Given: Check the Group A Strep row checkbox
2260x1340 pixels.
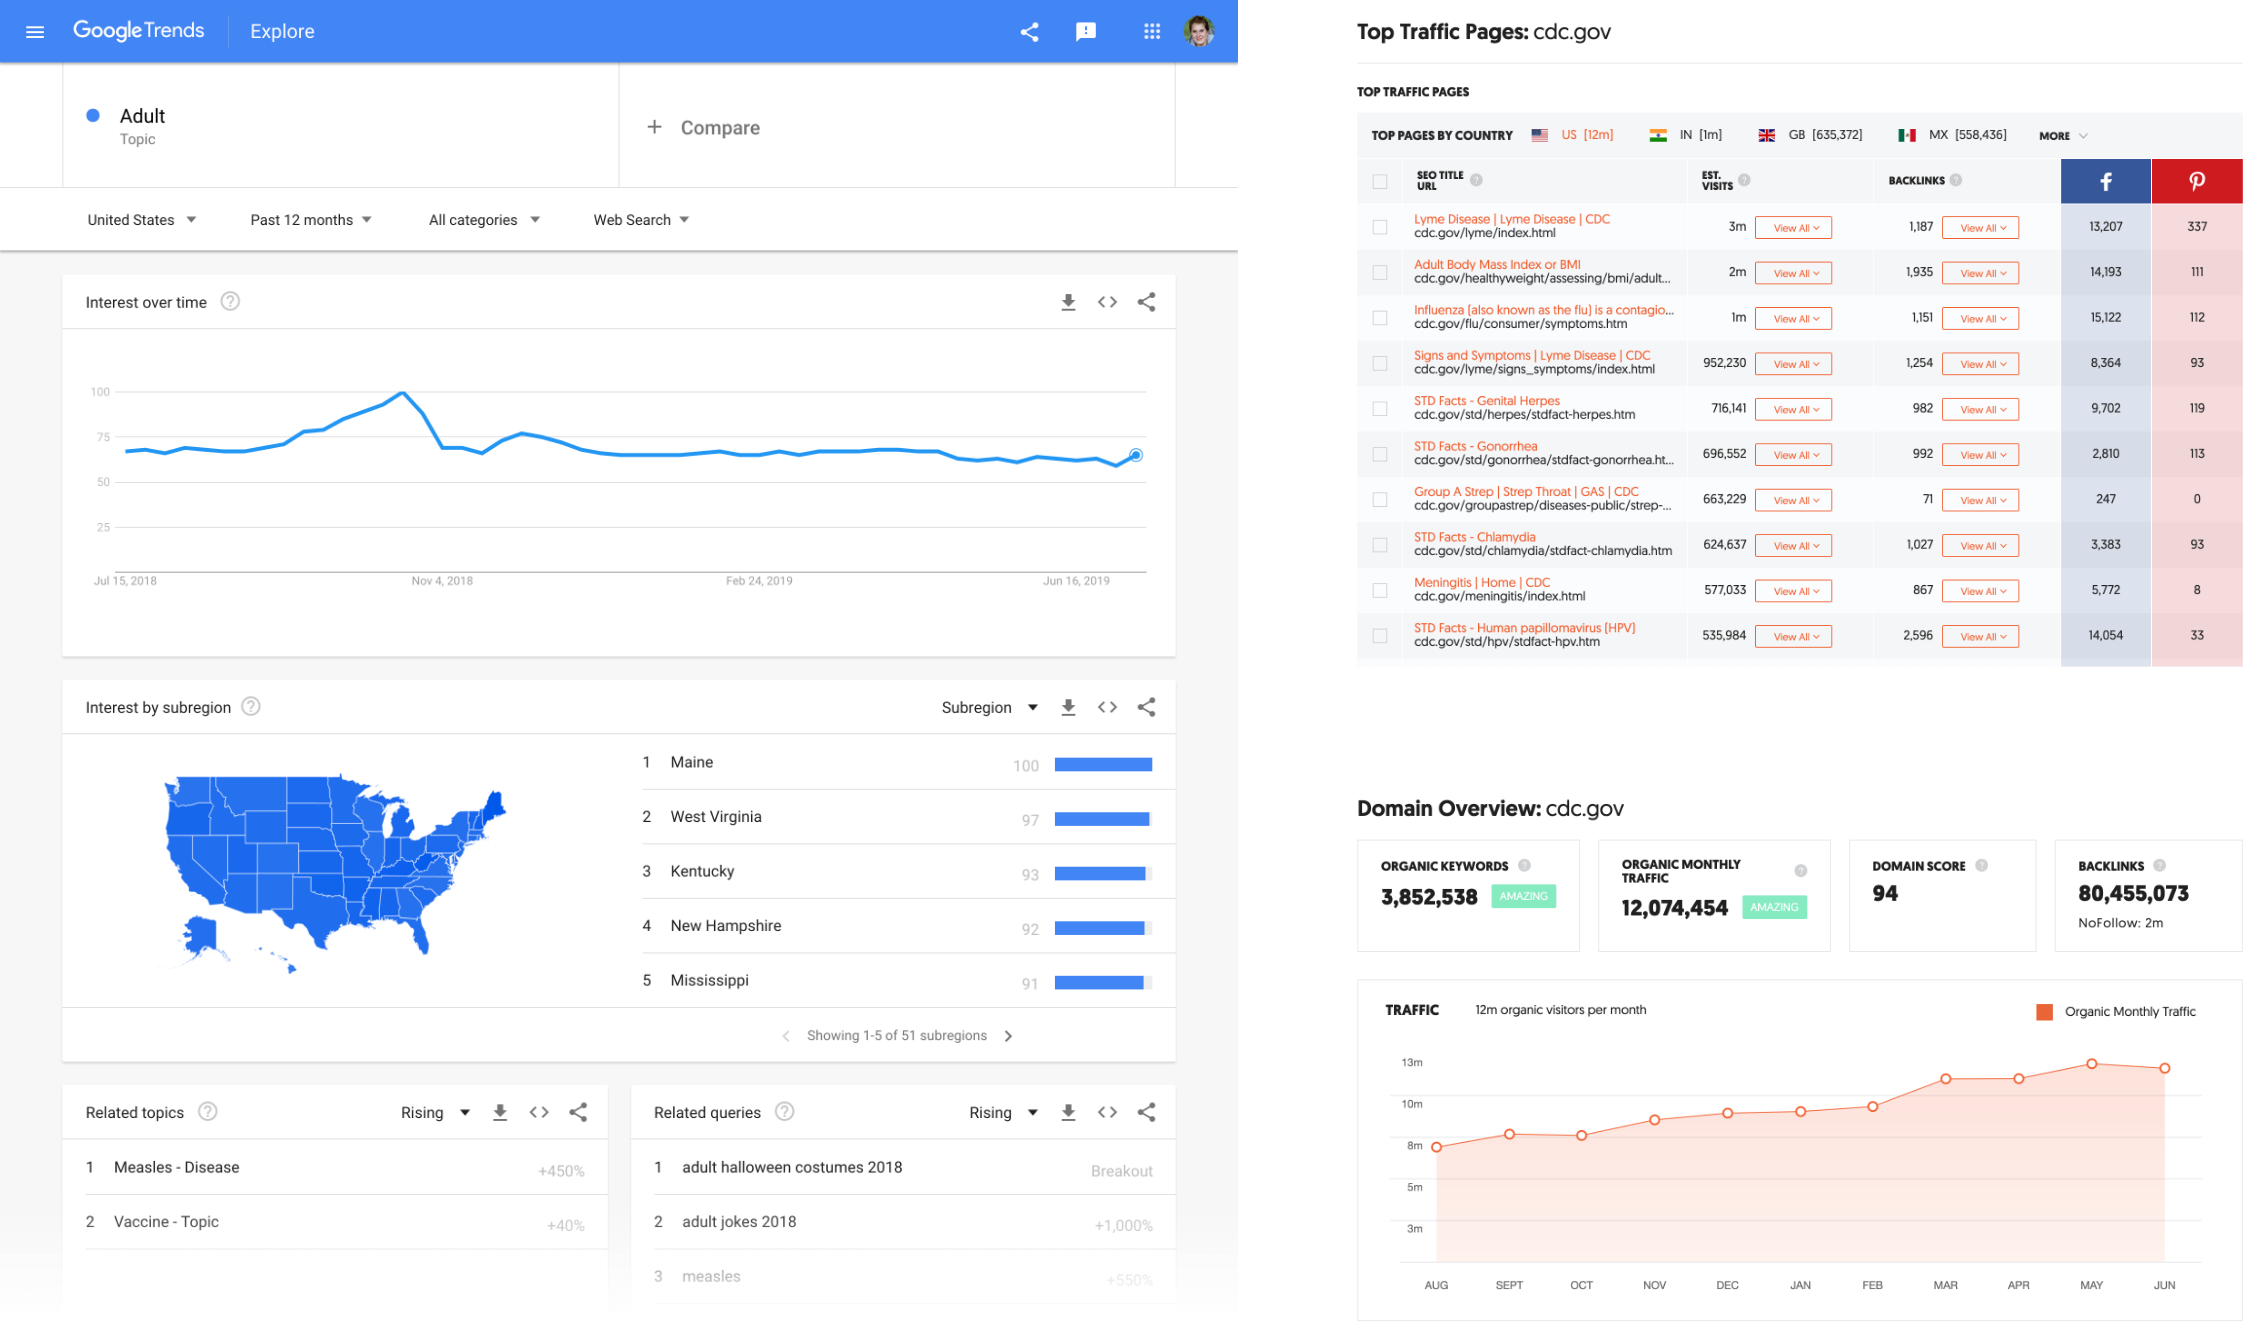Looking at the screenshot, I should (1380, 499).
